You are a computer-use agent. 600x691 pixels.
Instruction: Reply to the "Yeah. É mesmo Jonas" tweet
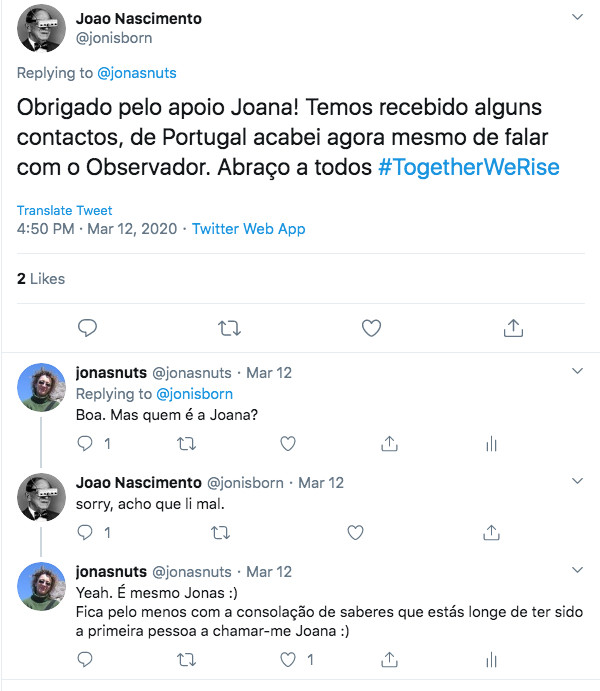click(85, 660)
